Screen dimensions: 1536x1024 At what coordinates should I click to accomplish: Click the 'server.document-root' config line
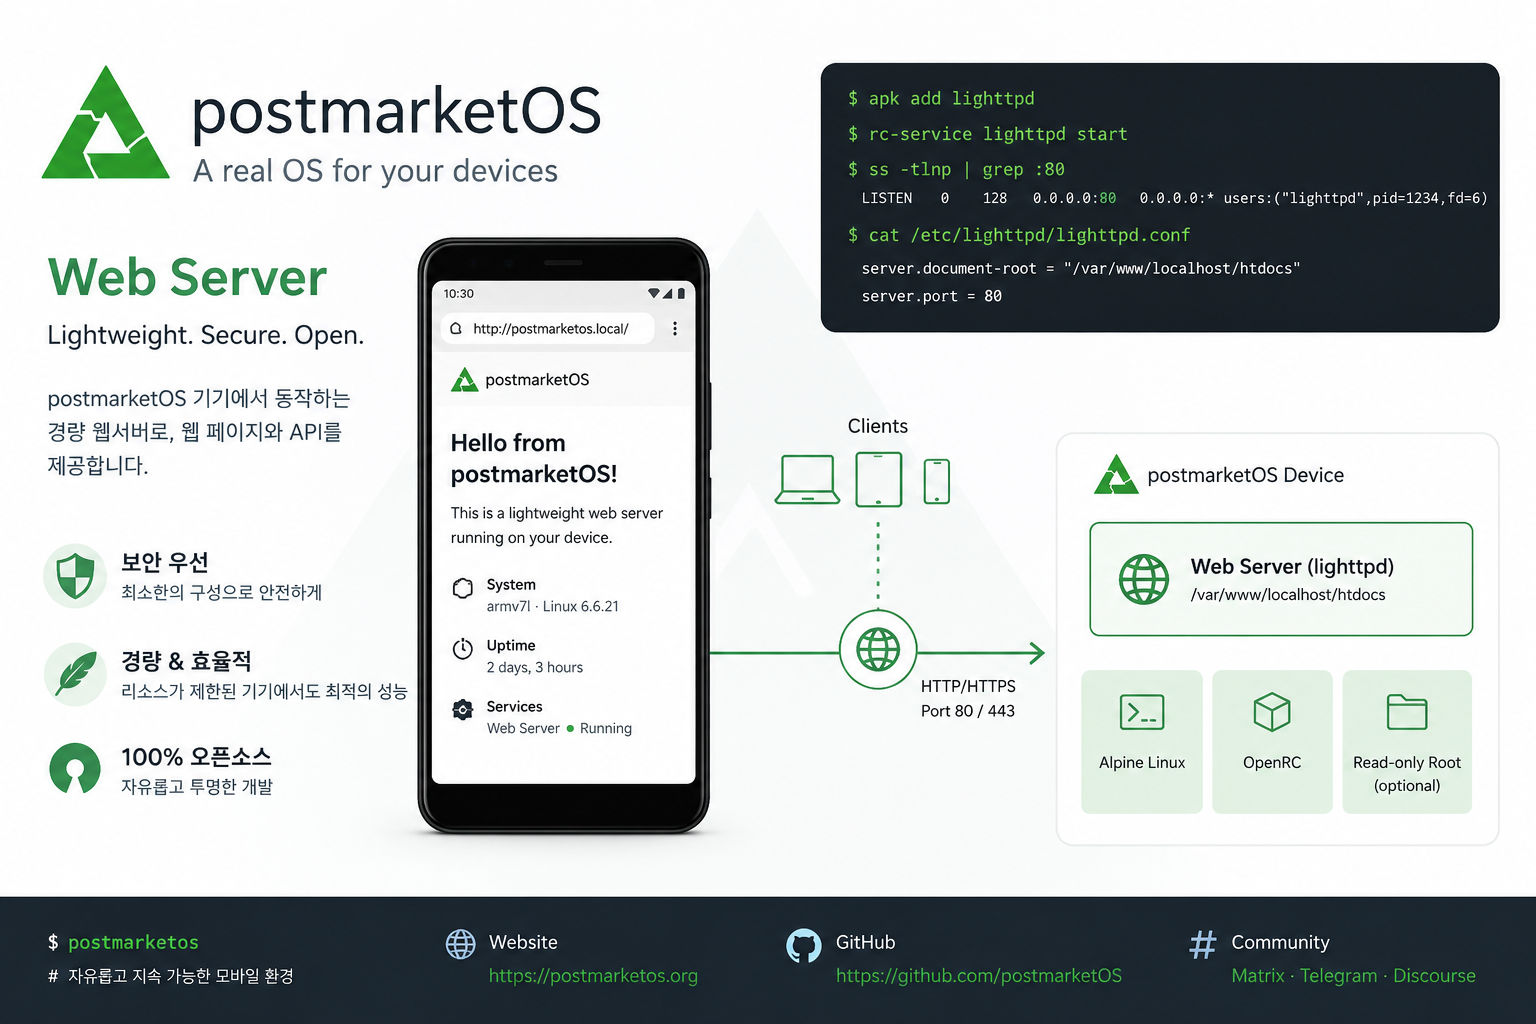[x=1081, y=269]
